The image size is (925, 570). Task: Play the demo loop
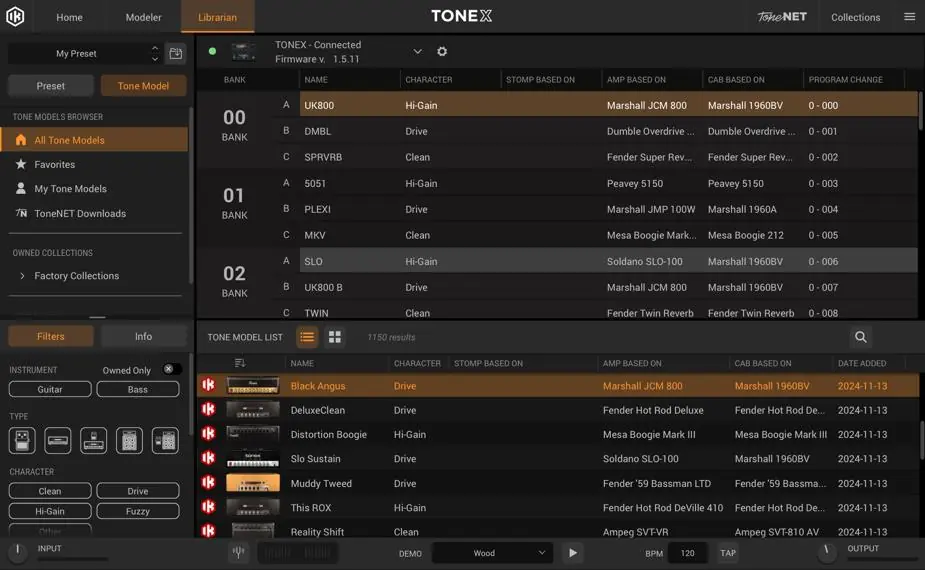coord(573,553)
